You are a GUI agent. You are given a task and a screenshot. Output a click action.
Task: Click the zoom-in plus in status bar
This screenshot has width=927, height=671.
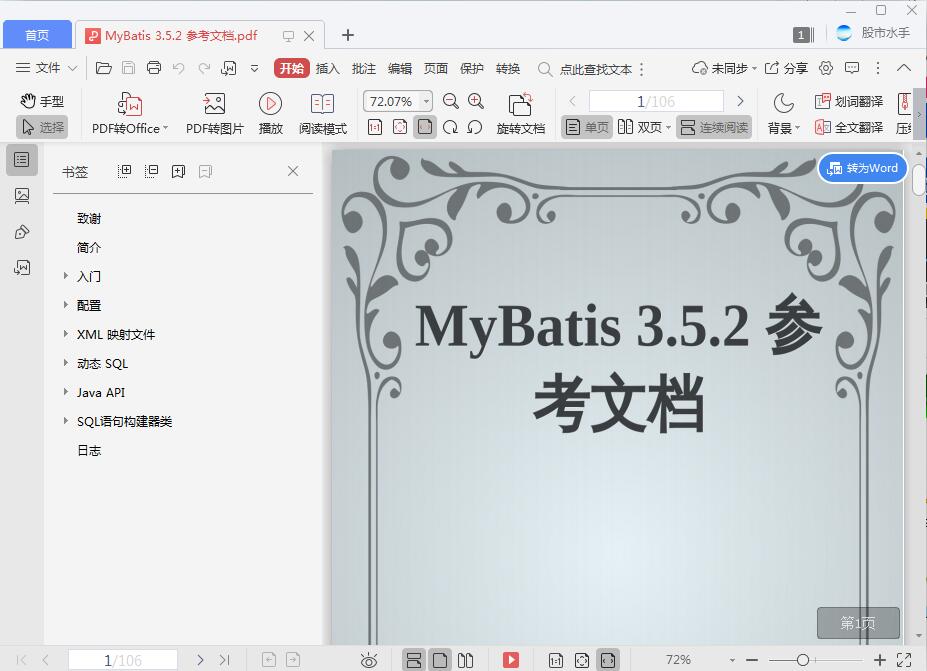click(880, 660)
